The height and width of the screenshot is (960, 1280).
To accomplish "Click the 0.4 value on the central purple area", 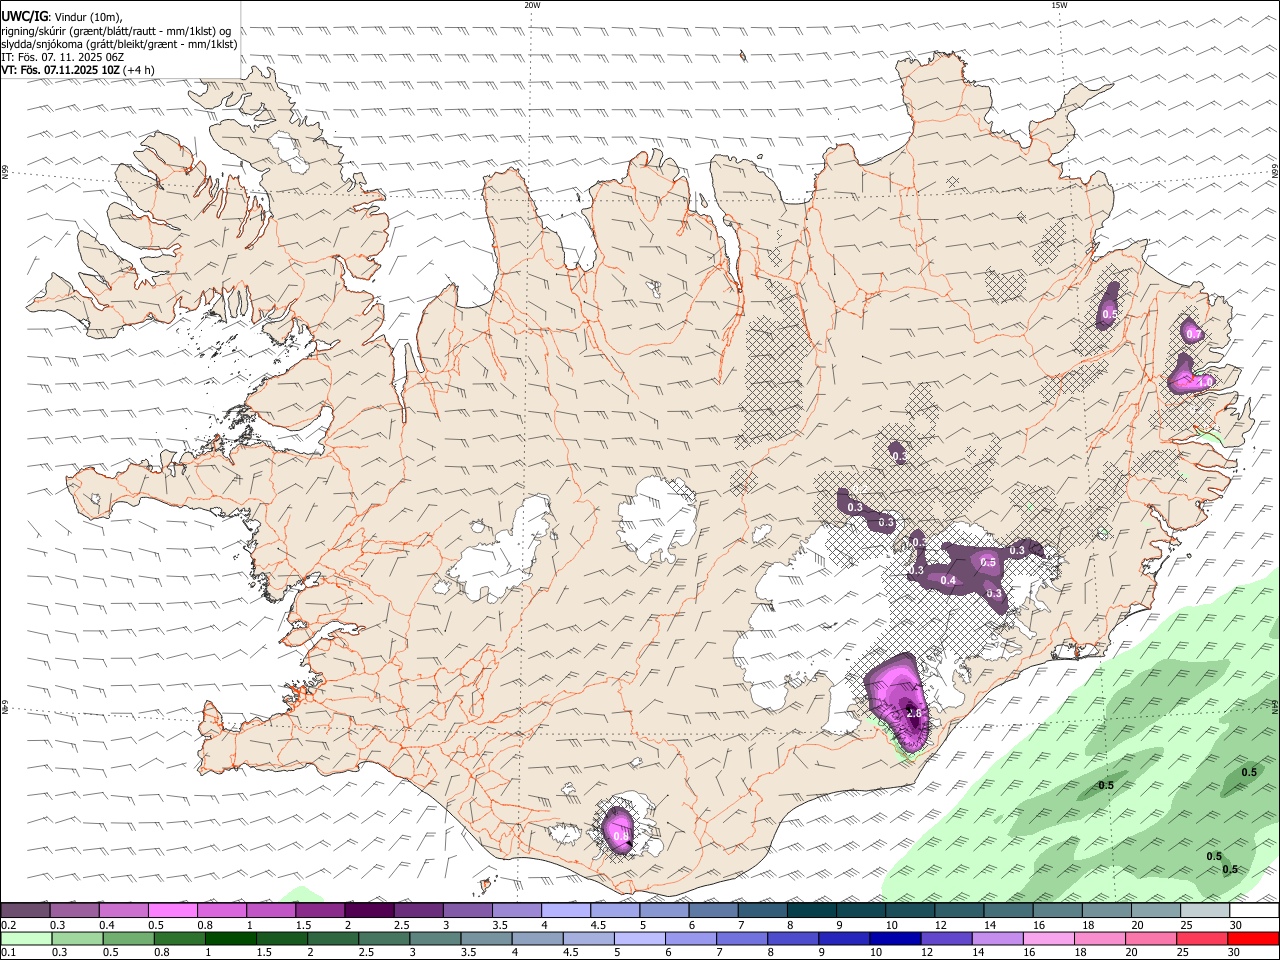I will (x=949, y=581).
